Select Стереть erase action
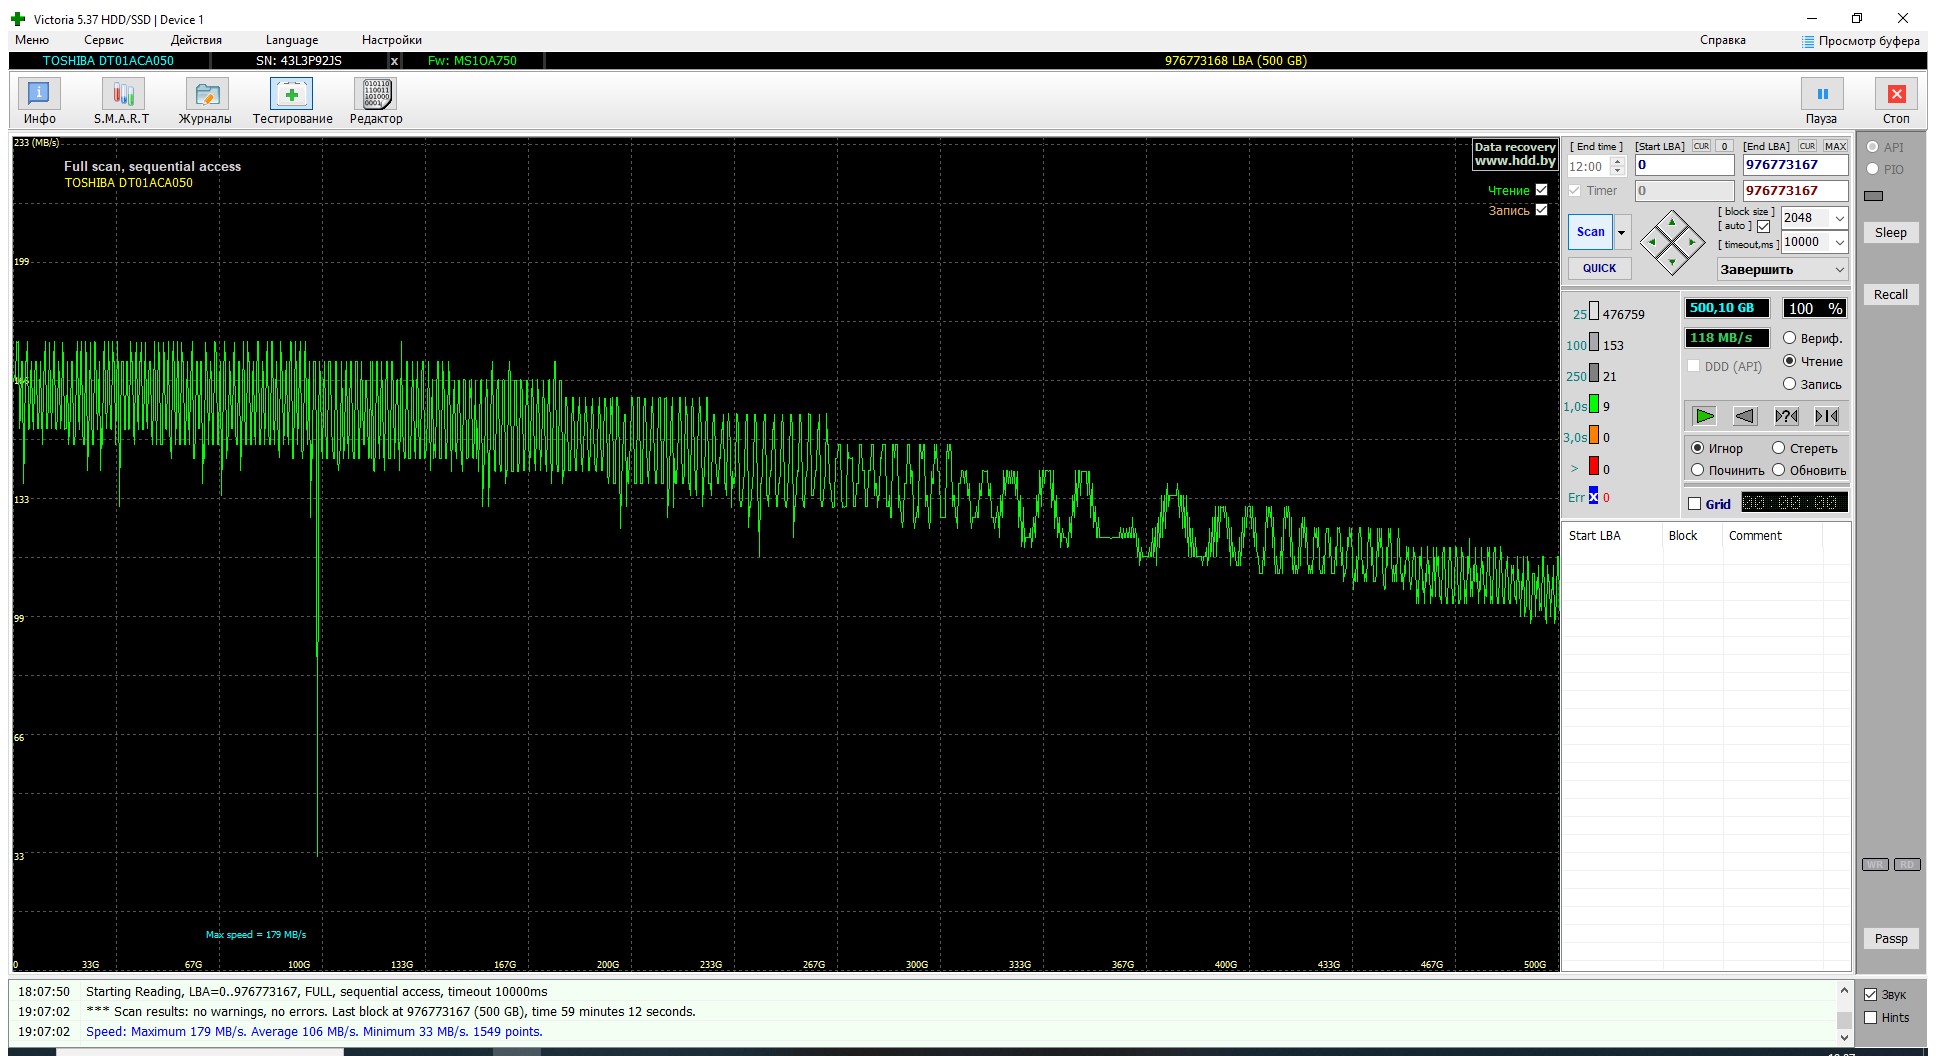The image size is (1936, 1056). click(1779, 448)
